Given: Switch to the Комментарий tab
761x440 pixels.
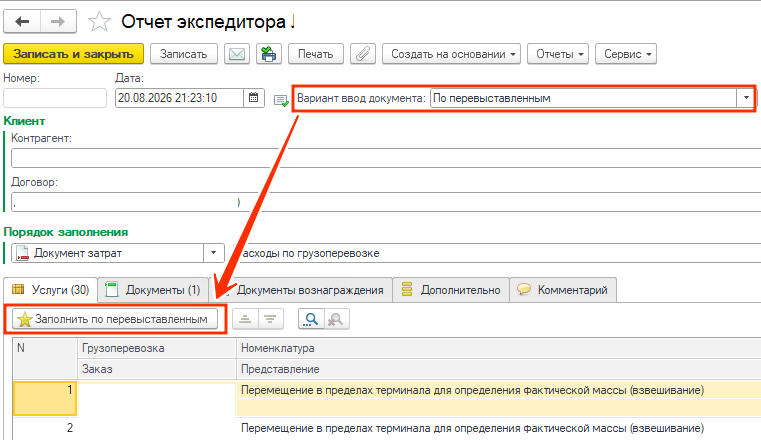Looking at the screenshot, I should click(x=563, y=290).
